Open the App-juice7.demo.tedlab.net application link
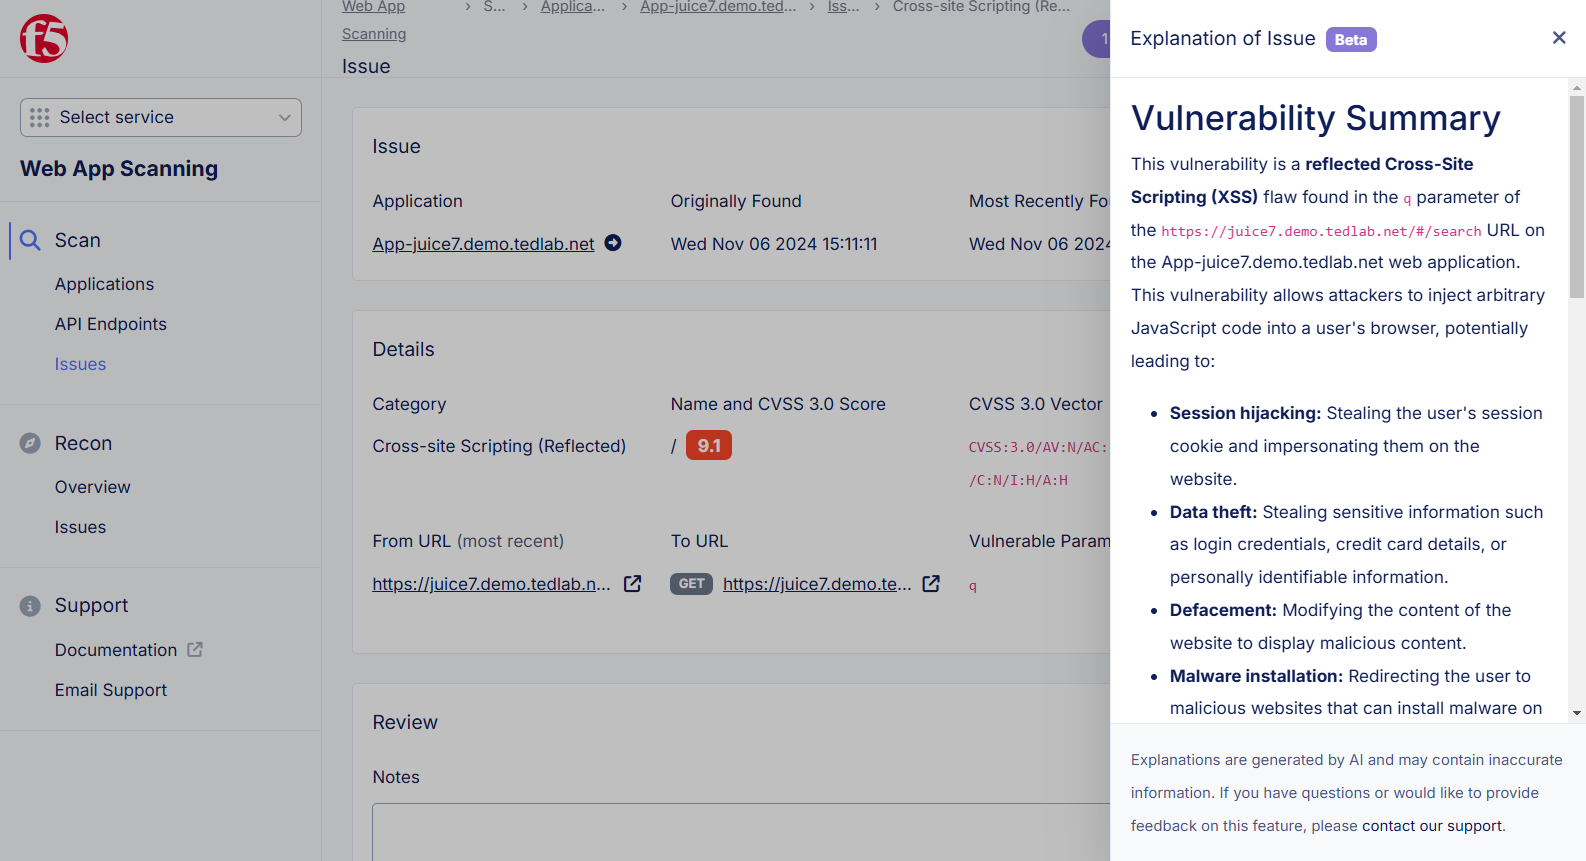The image size is (1586, 861). 483,244
